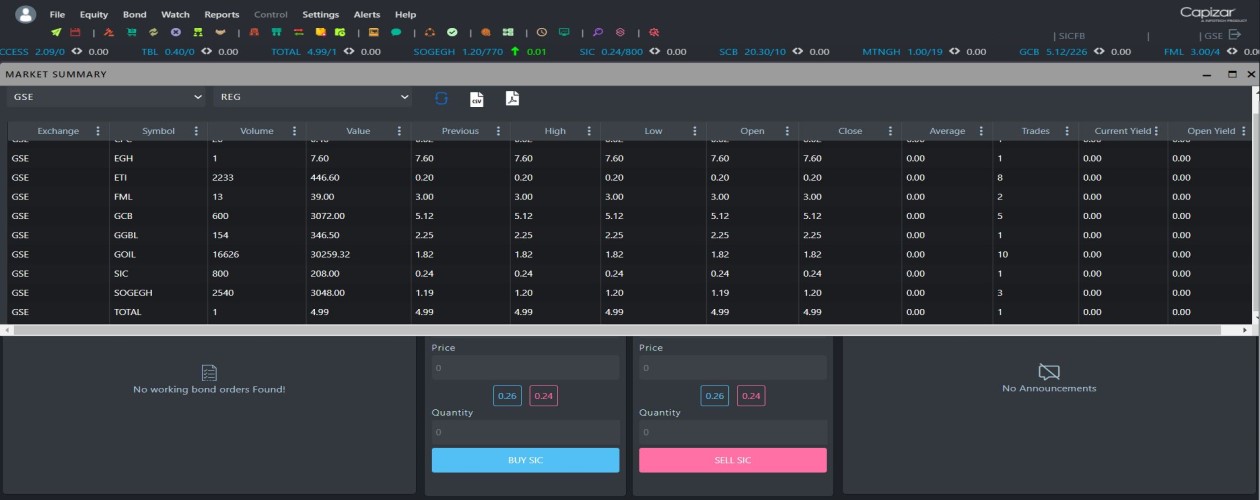Click the yellow note toolbar icon
The width and height of the screenshot is (1260, 500).
pyautogui.click(x=321, y=32)
